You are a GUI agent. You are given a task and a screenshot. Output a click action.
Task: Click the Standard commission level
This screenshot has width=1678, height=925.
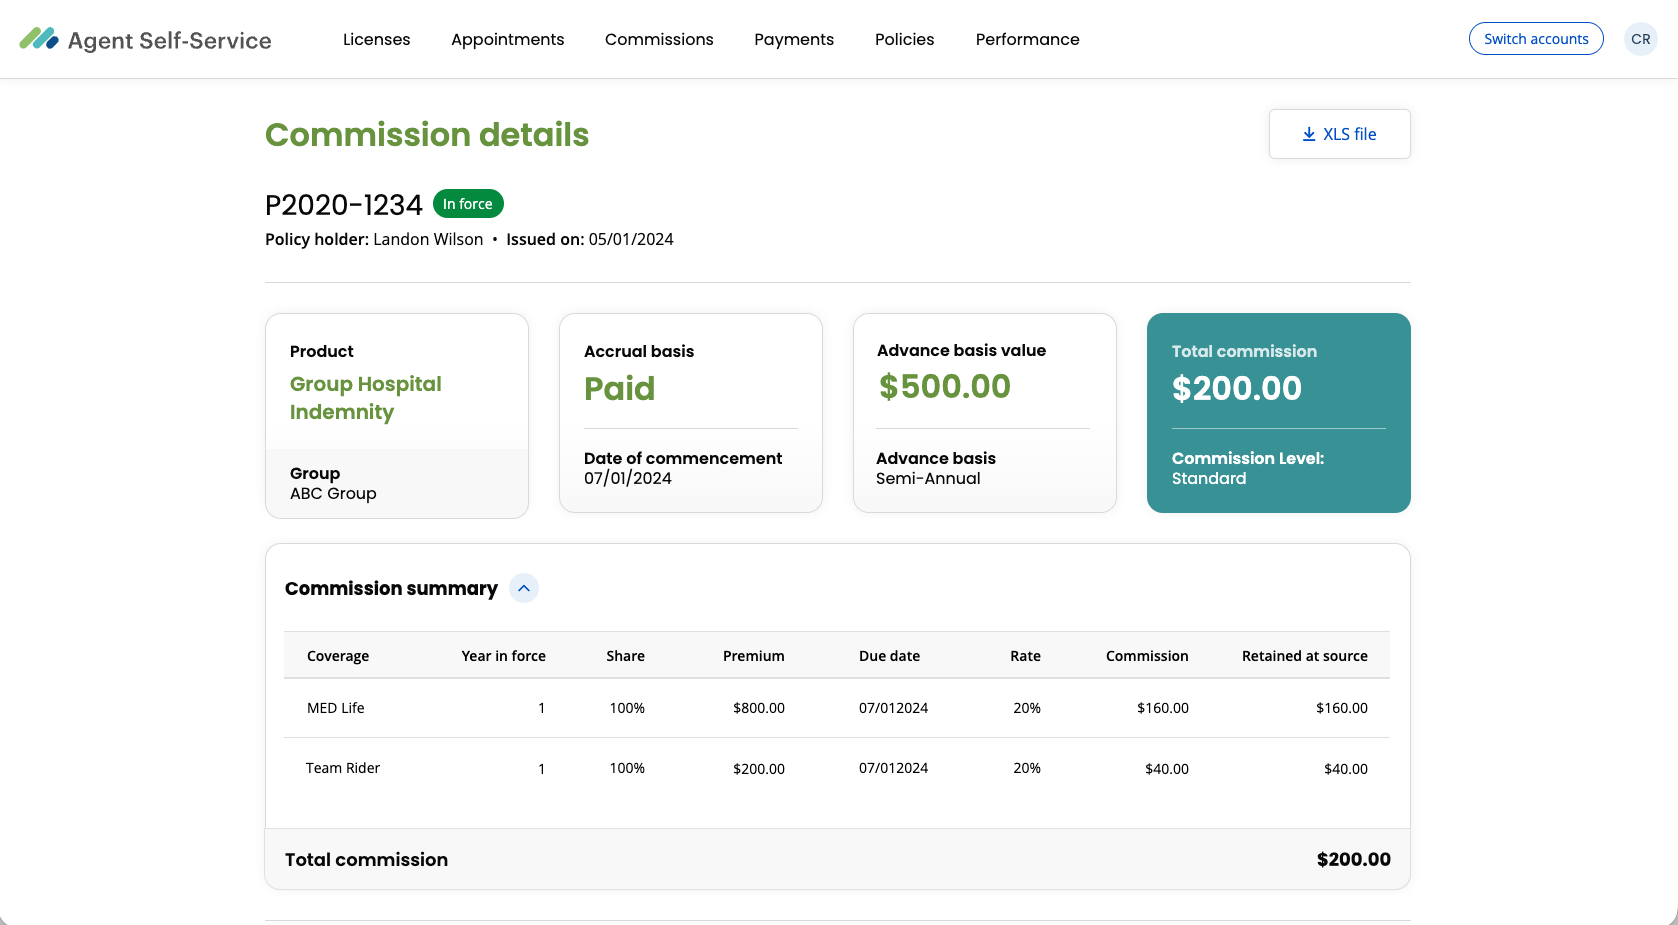(1209, 479)
